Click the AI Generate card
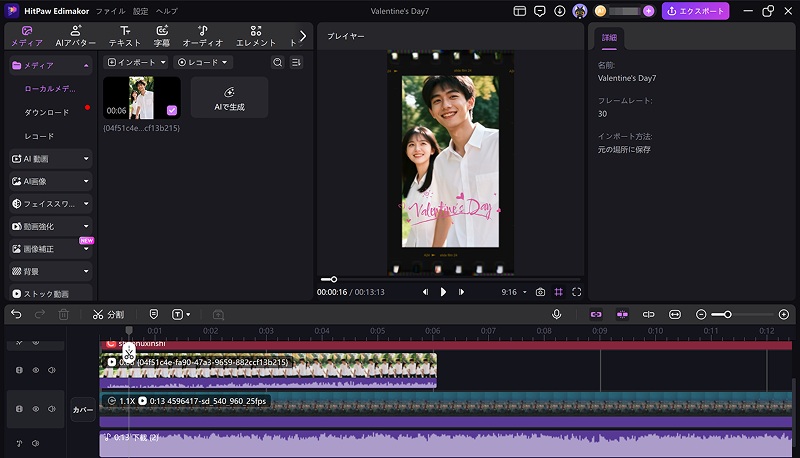800x458 pixels. 229,97
